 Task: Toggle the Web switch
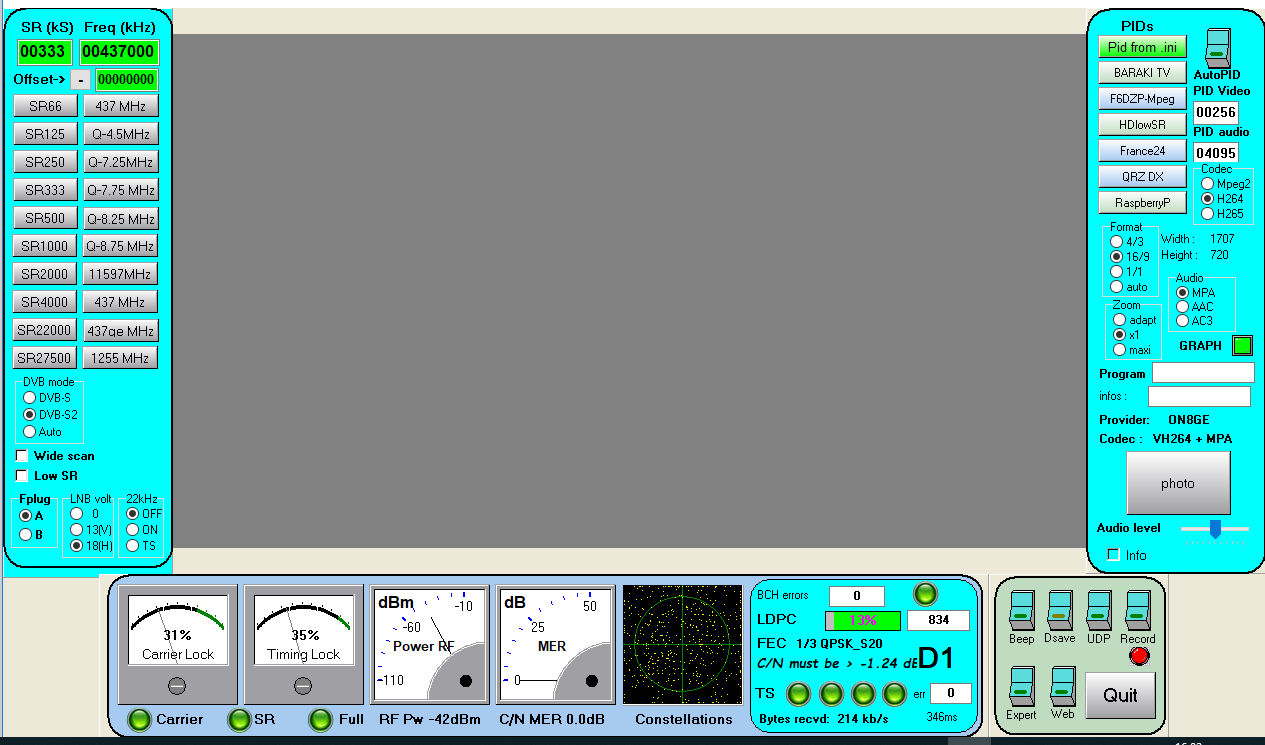click(1062, 687)
